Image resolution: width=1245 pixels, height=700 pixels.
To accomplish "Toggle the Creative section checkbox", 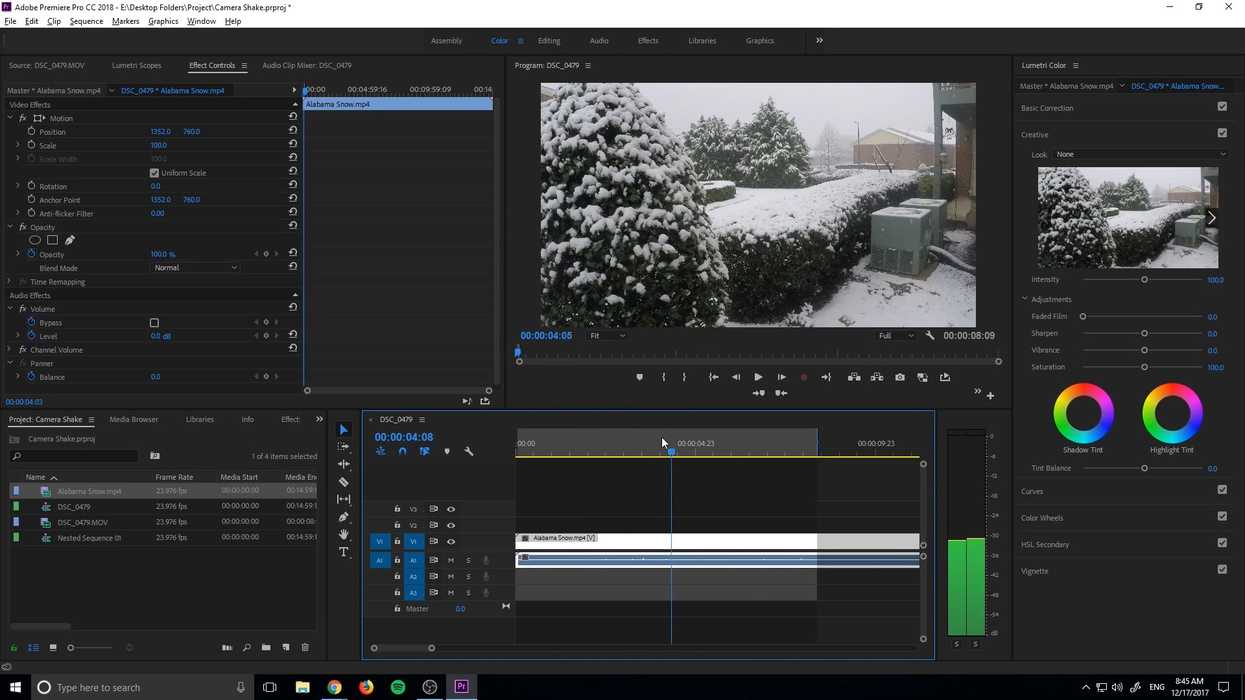I will click(x=1222, y=133).
